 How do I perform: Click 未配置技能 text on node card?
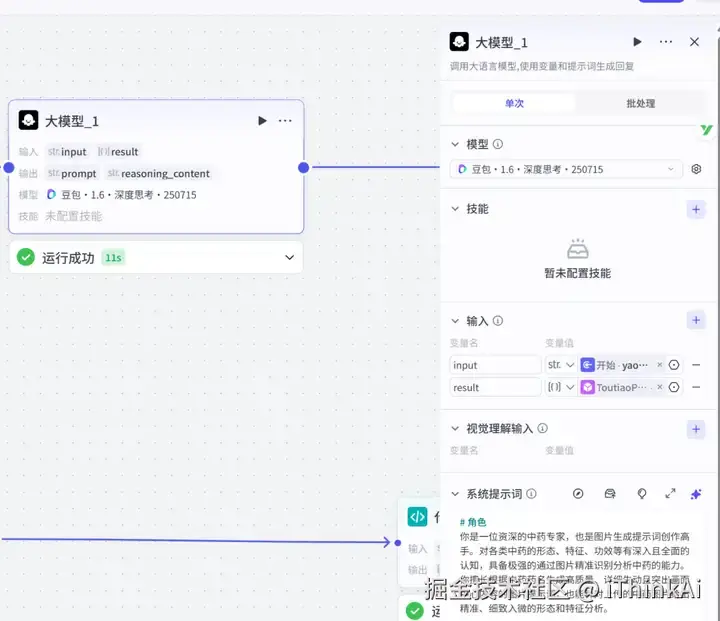73,216
